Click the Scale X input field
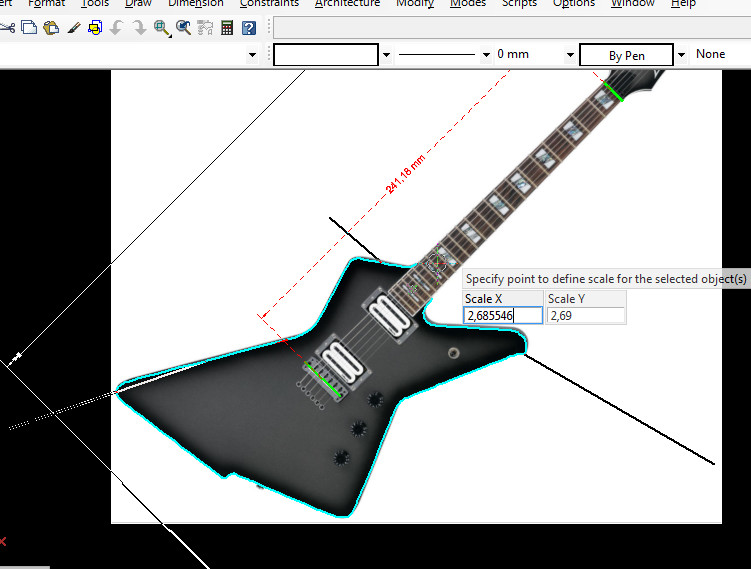751x569 pixels. pyautogui.click(x=503, y=316)
